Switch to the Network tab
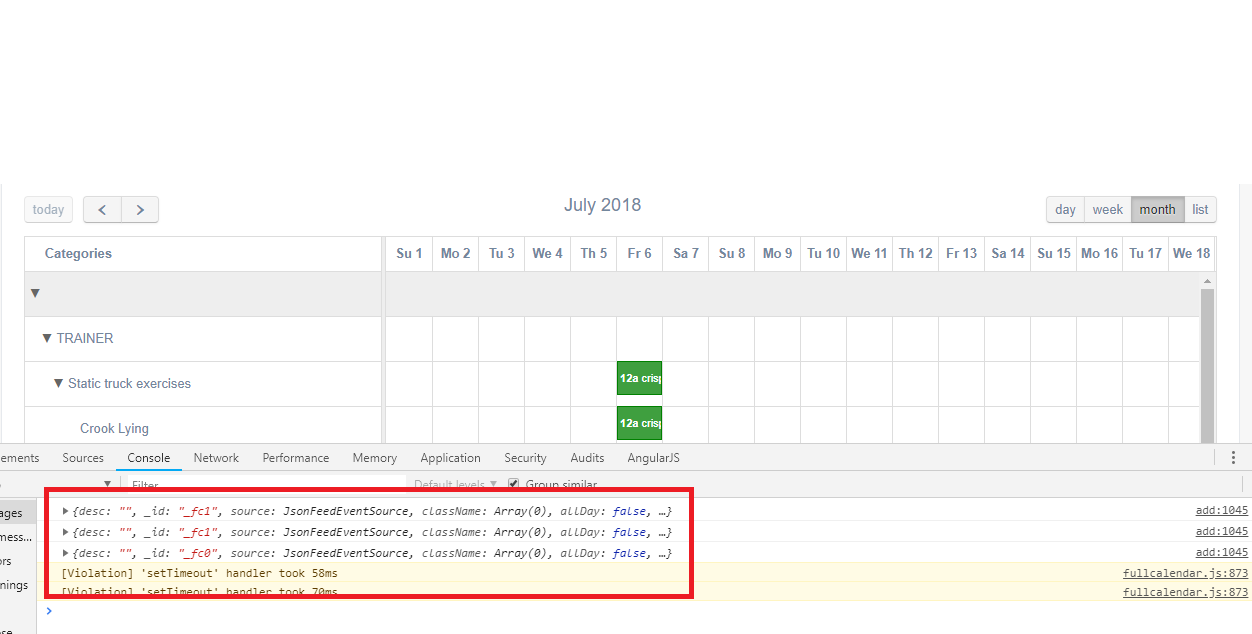The image size is (1252, 634). 216,457
